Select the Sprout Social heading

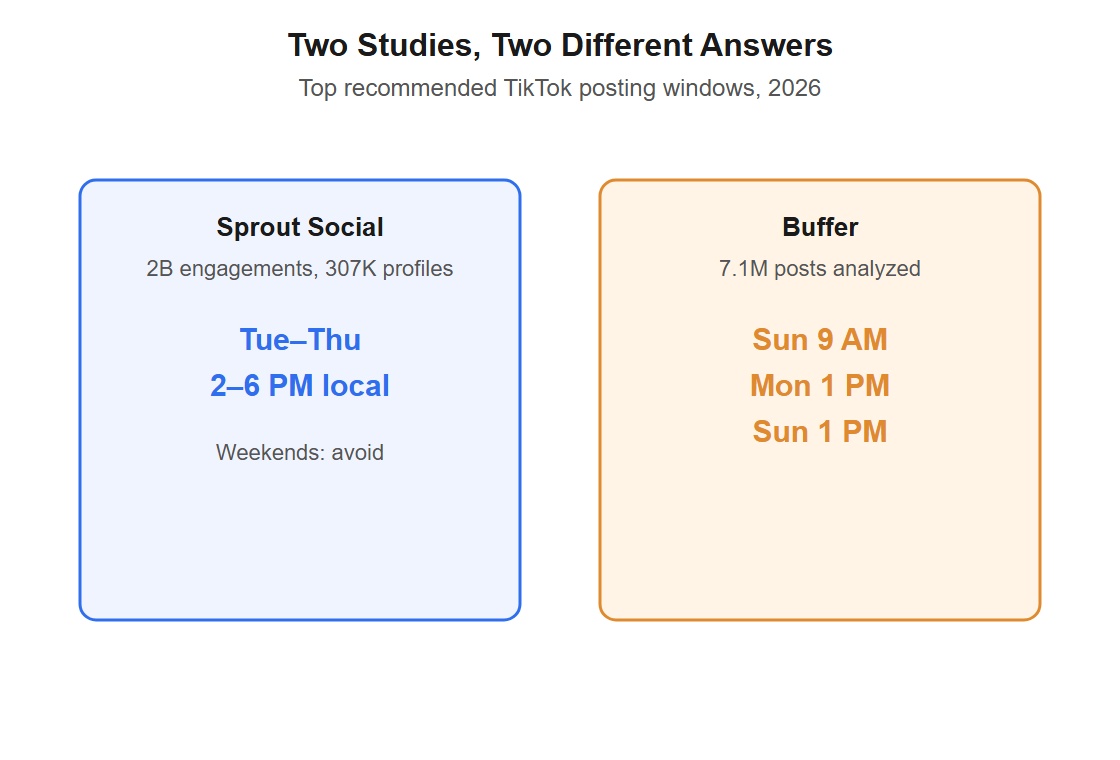coord(300,227)
